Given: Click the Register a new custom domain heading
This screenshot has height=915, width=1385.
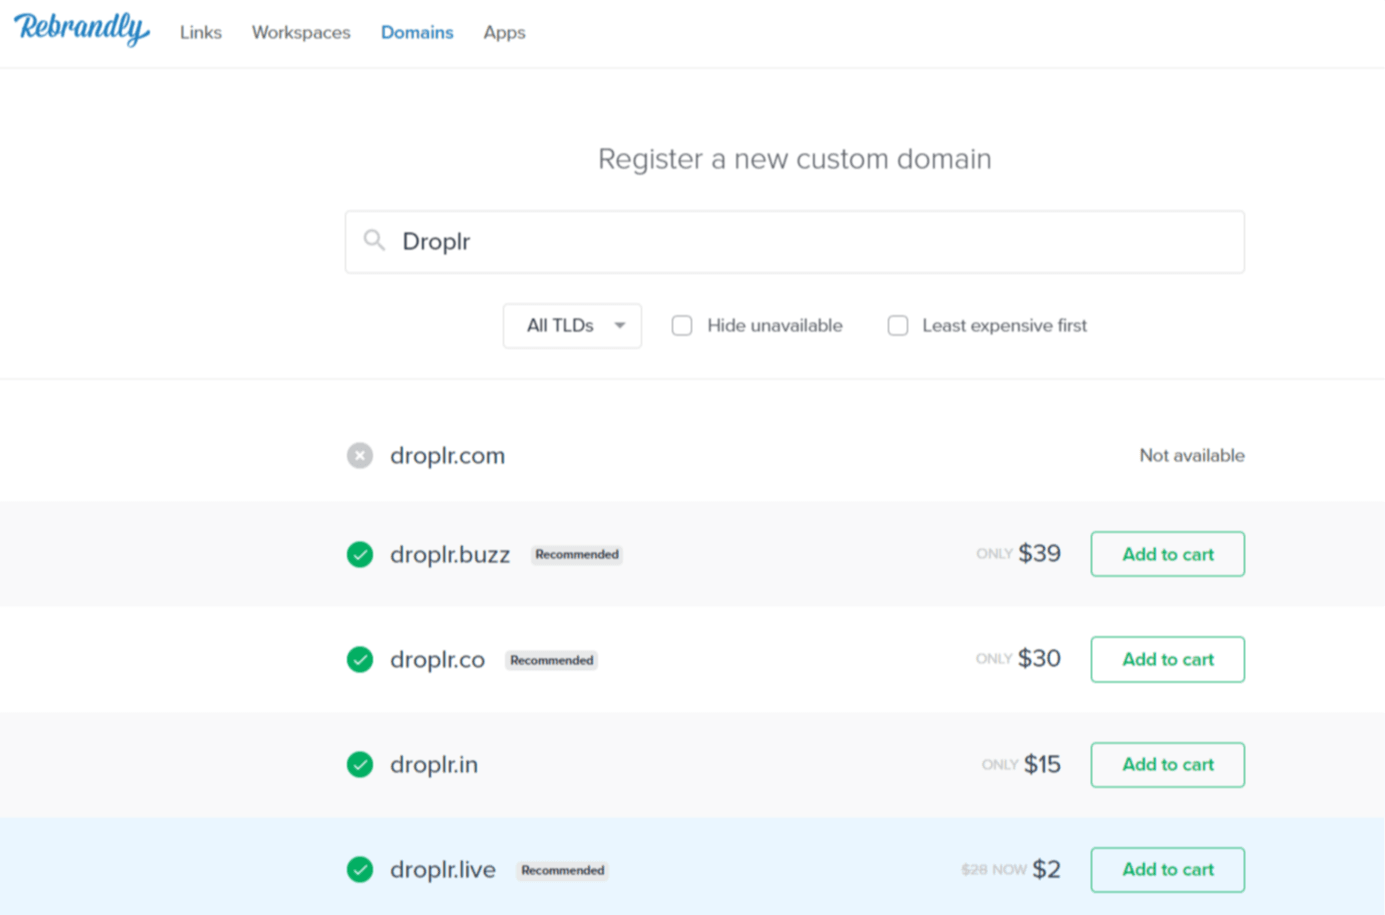Looking at the screenshot, I should [x=795, y=159].
